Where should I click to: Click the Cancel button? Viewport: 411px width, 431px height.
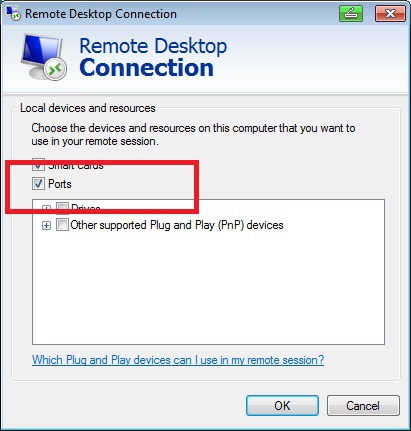point(363,405)
